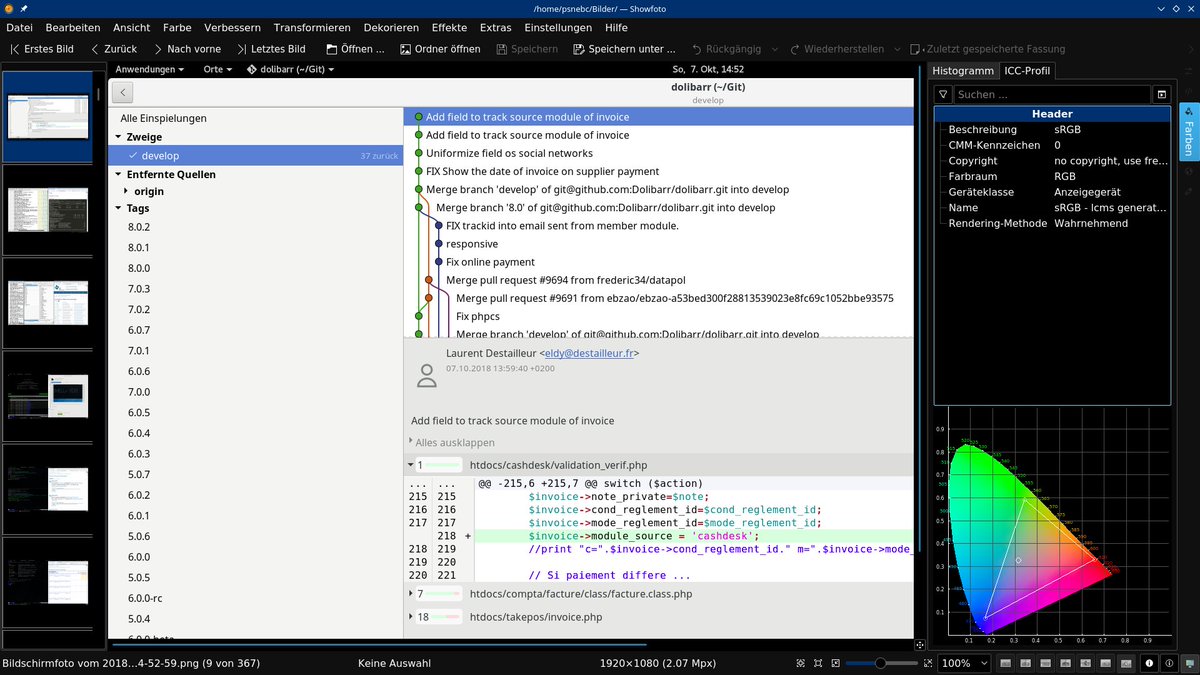
Task: Select commit 'Fix online payment'
Action: click(x=490, y=262)
